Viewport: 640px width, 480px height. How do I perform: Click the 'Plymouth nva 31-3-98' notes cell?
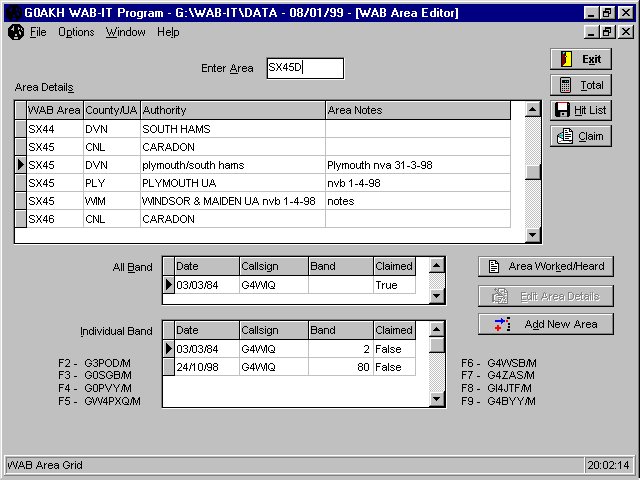(x=418, y=165)
